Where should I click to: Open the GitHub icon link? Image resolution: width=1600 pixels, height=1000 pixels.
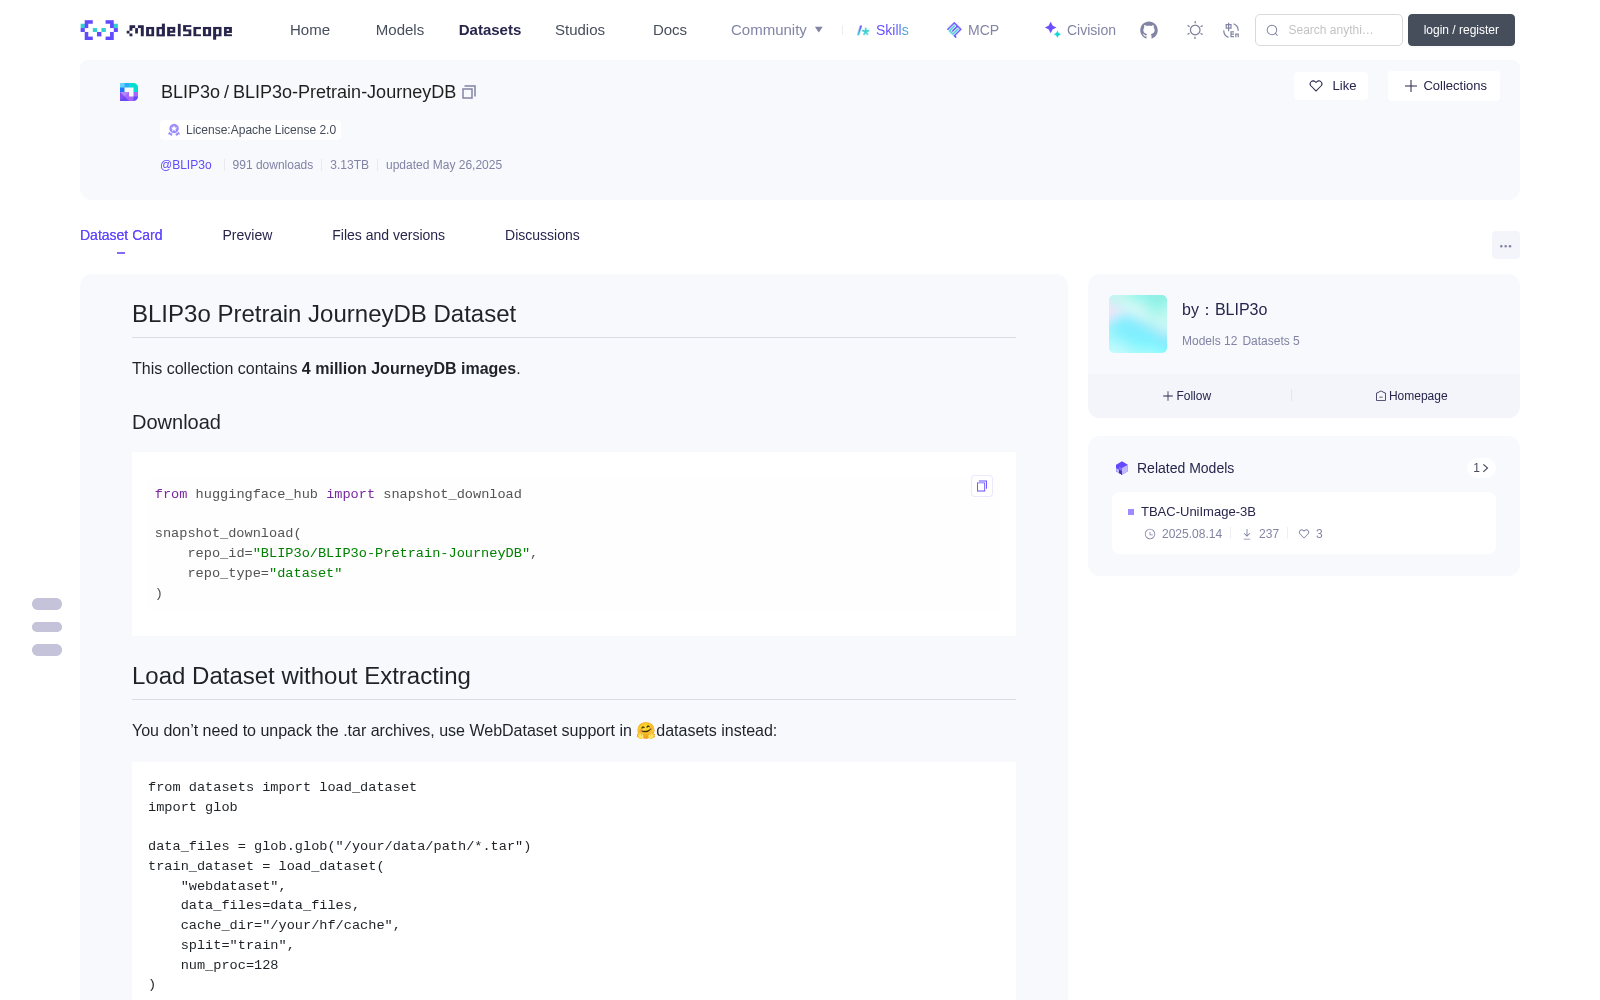1149,30
